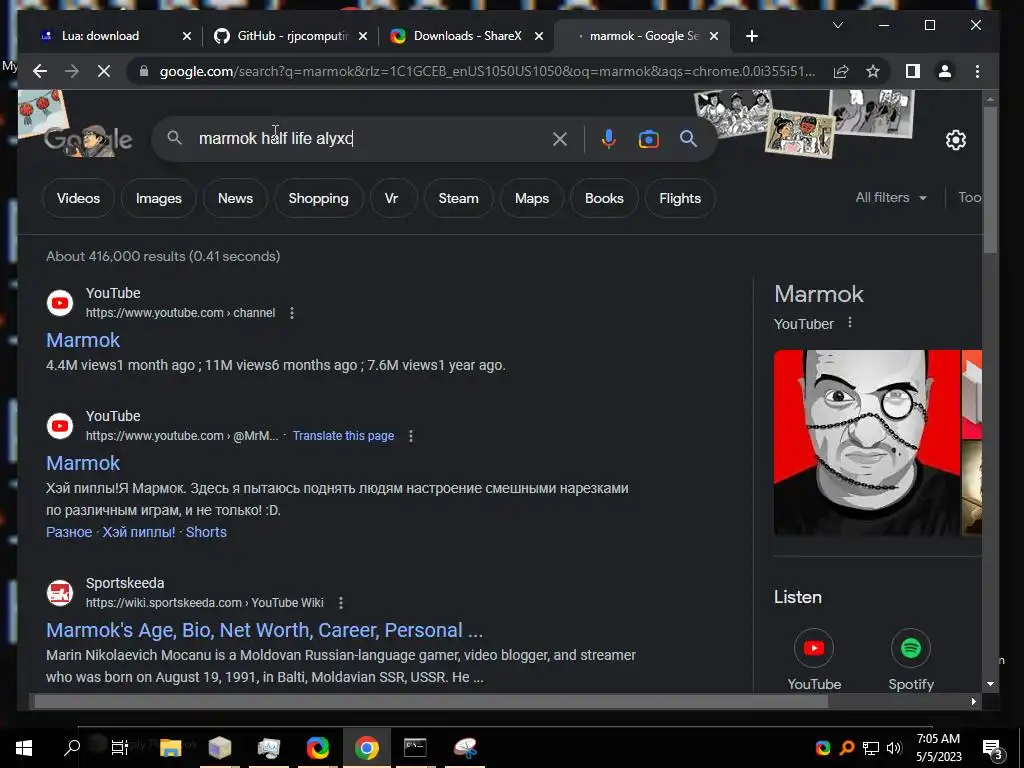
Task: Bookmark this page with the star icon
Action: pyautogui.click(x=872, y=71)
